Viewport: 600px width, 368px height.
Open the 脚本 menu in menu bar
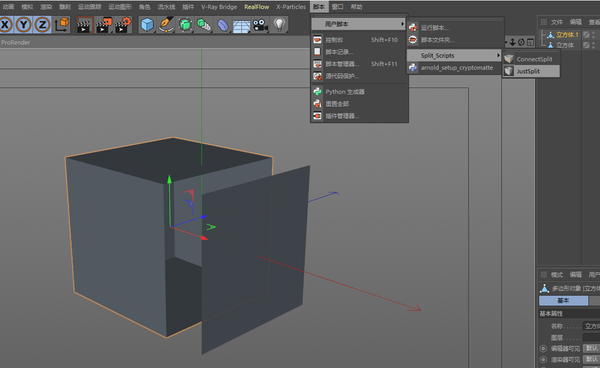pyautogui.click(x=319, y=7)
